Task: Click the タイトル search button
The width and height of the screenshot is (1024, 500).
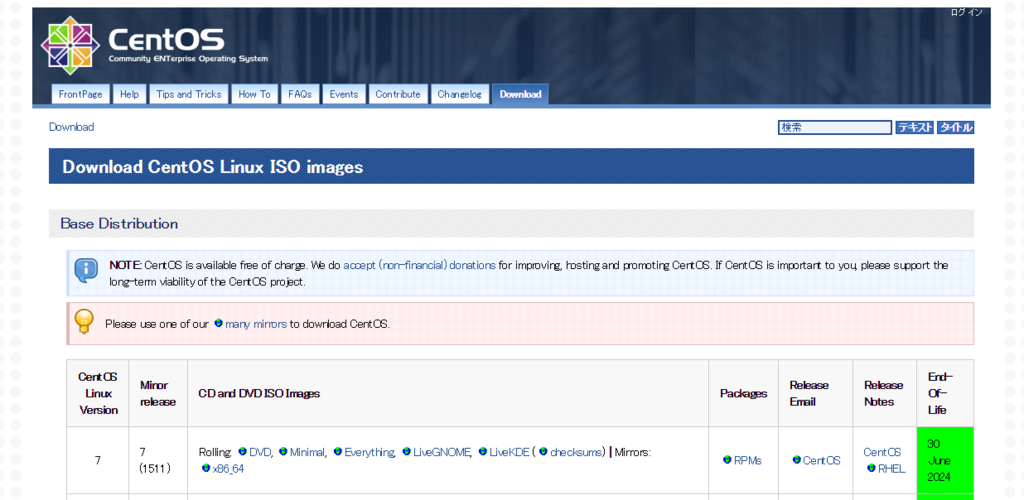Action: point(955,128)
